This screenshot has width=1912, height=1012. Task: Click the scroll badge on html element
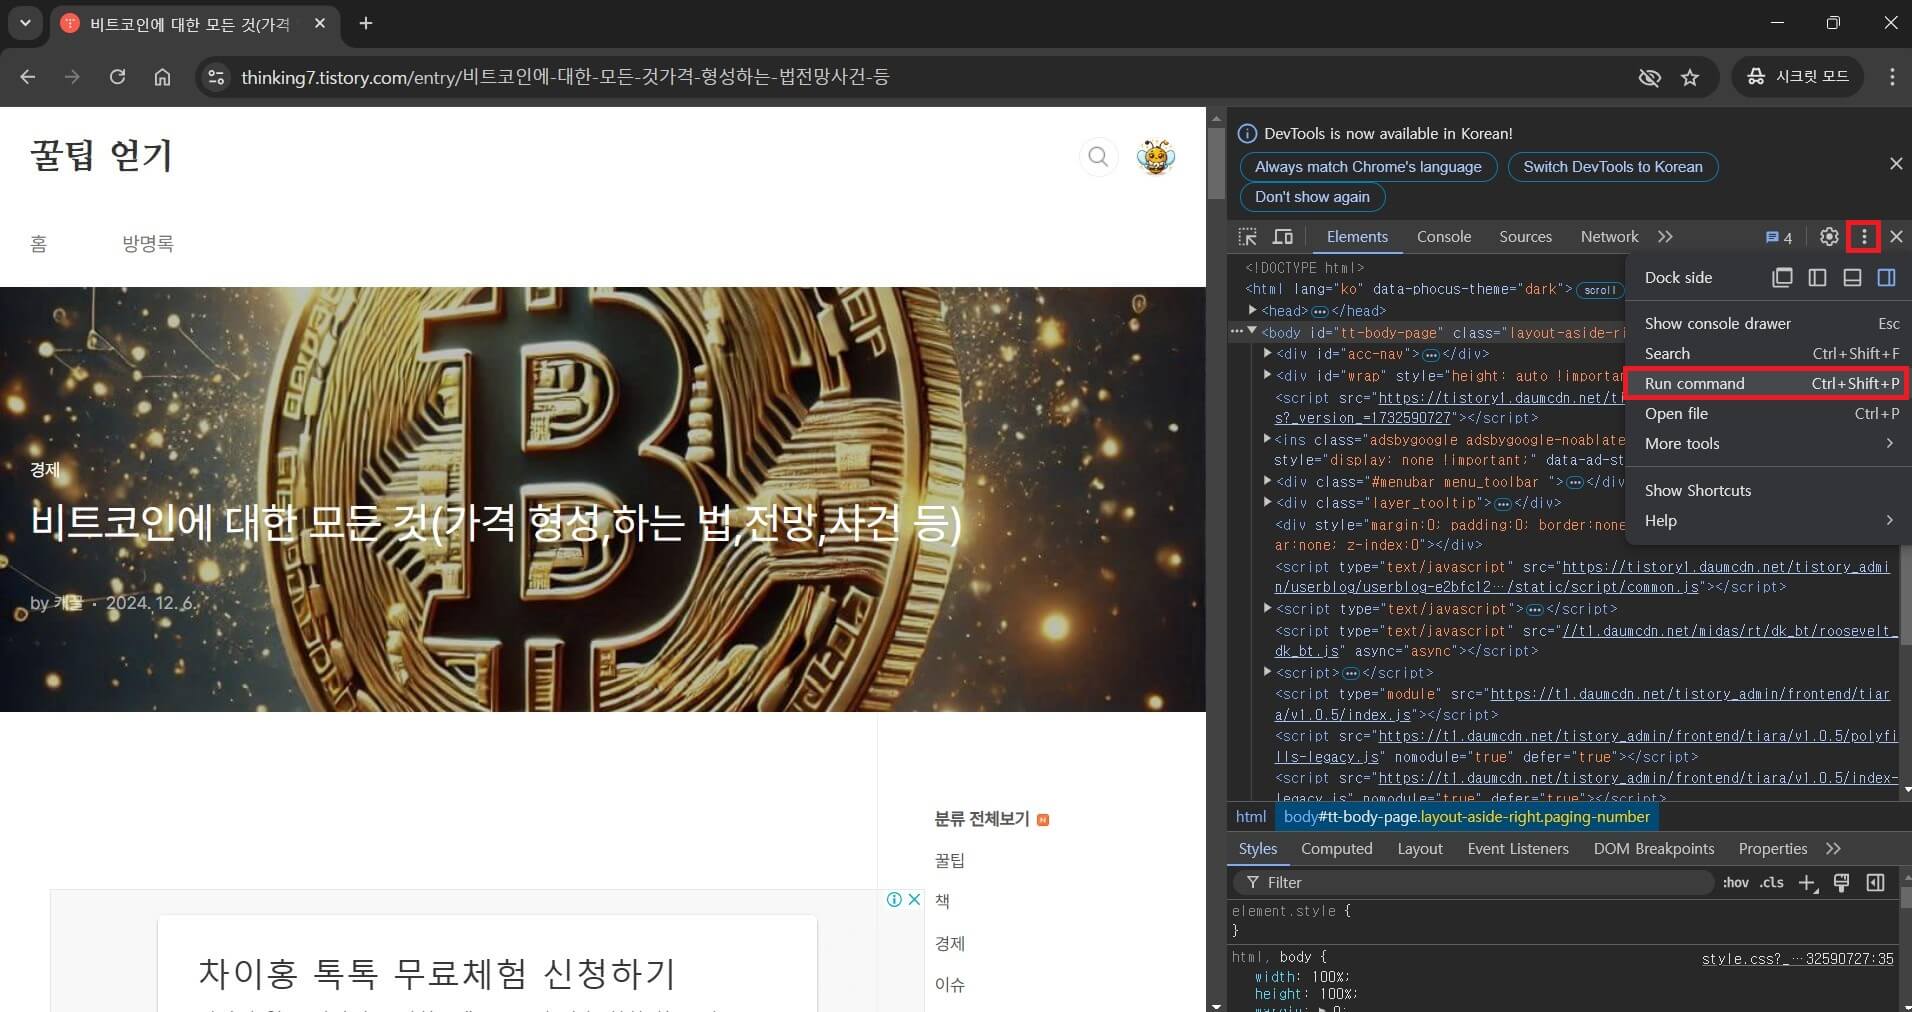(1599, 290)
